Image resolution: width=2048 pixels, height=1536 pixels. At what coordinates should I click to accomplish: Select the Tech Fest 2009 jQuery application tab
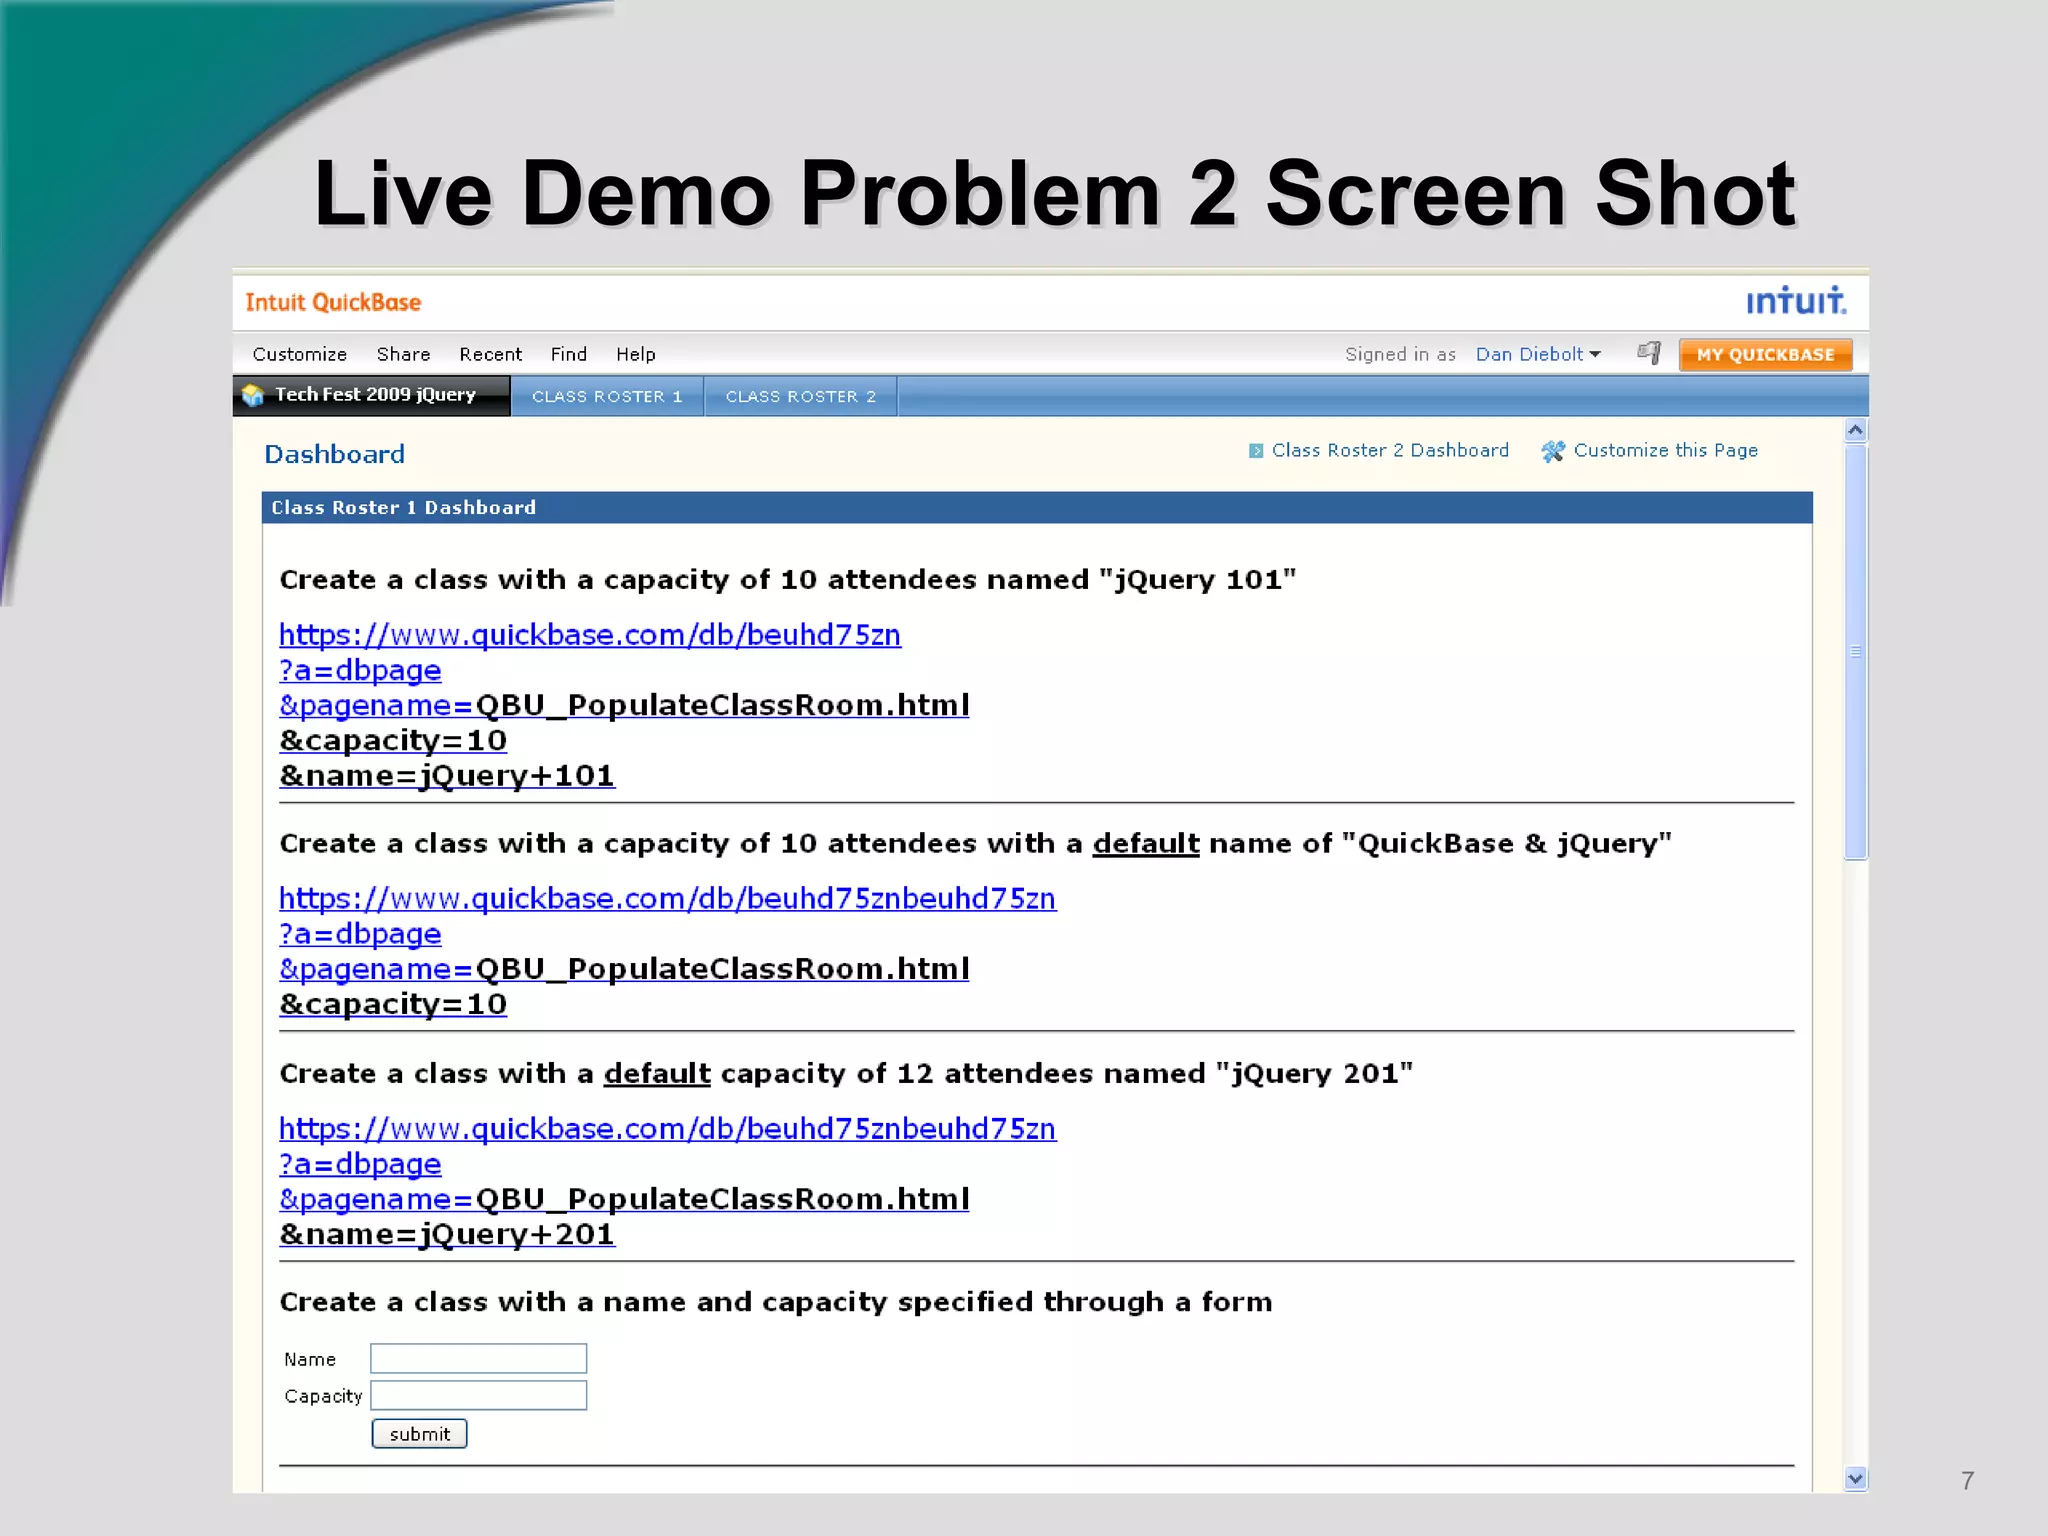371,395
